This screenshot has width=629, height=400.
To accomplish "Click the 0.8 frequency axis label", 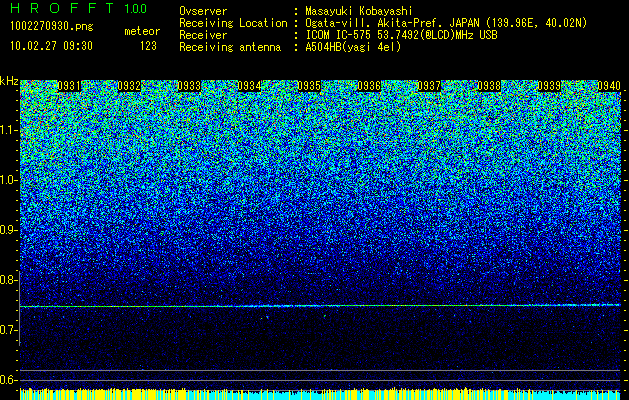I will pyautogui.click(x=8, y=280).
